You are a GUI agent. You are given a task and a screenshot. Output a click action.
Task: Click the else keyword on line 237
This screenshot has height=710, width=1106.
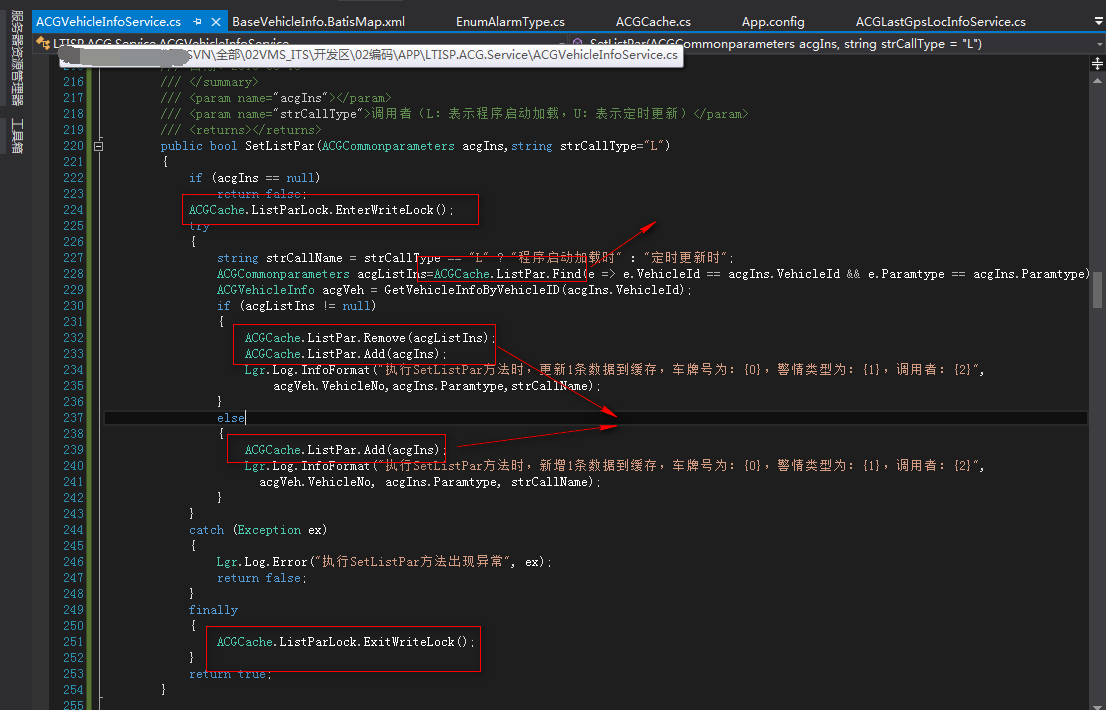pyautogui.click(x=231, y=418)
